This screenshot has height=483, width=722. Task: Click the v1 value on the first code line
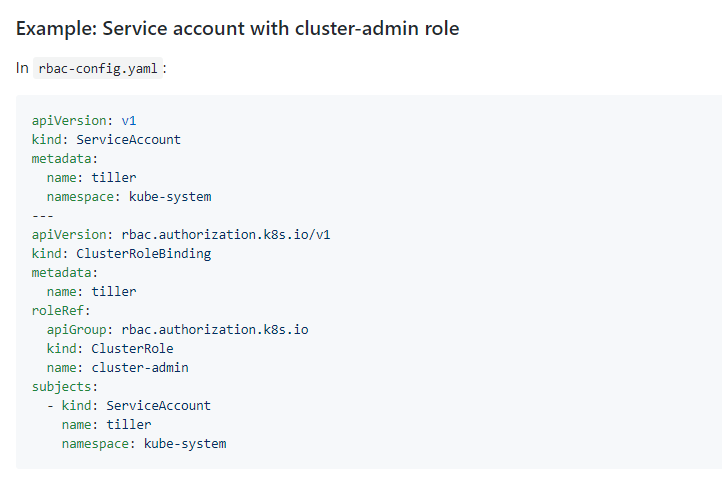[x=129, y=120]
